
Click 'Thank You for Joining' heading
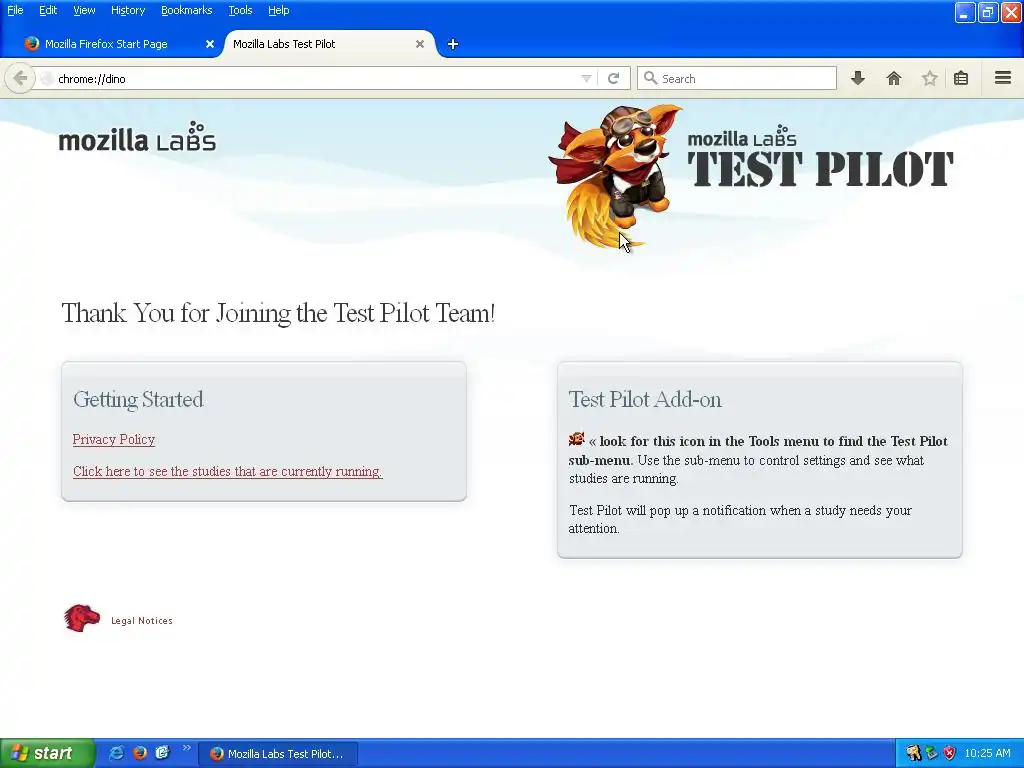[278, 313]
